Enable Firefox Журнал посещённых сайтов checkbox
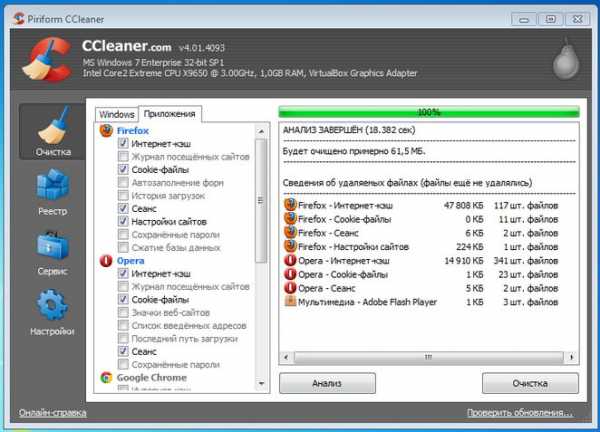600x432 pixels. tap(123, 156)
